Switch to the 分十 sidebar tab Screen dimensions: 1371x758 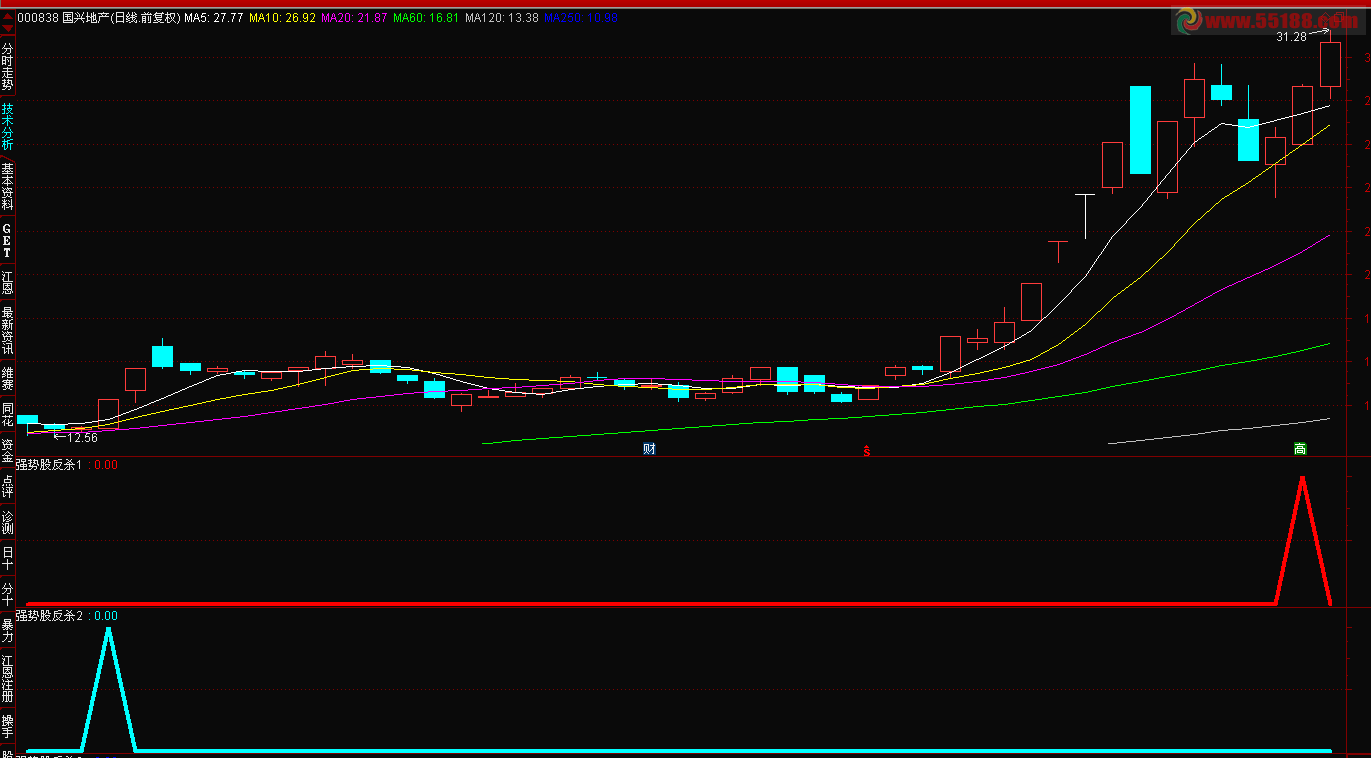tap(7, 594)
